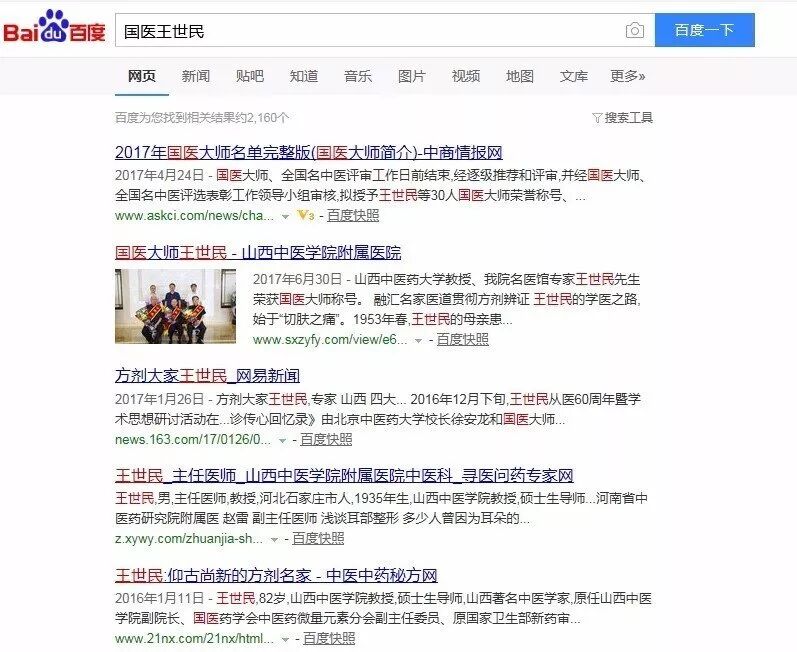This screenshot has width=797, height=652.
Task: Open the 知道 tab
Action: click(303, 76)
